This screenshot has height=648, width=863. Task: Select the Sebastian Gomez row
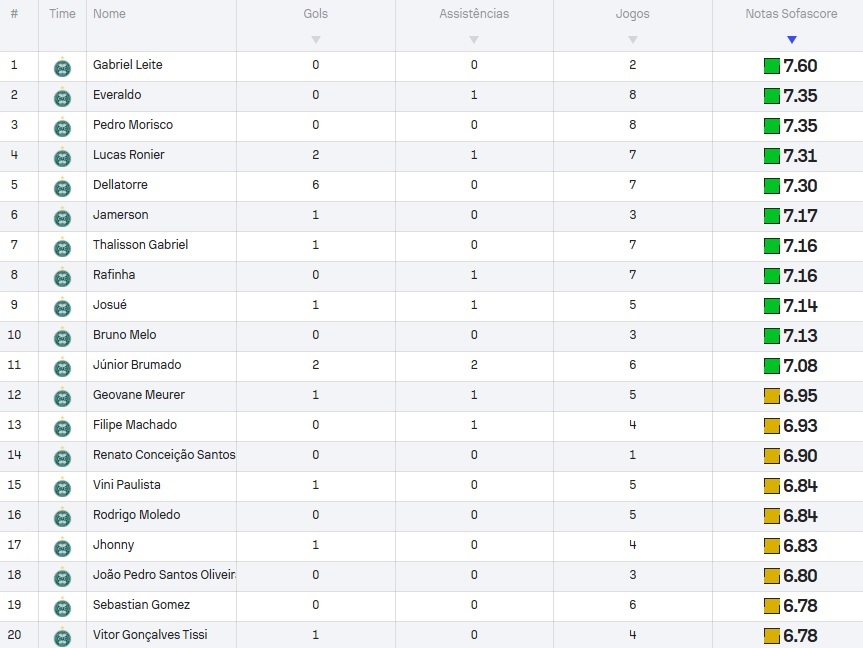click(x=432, y=607)
